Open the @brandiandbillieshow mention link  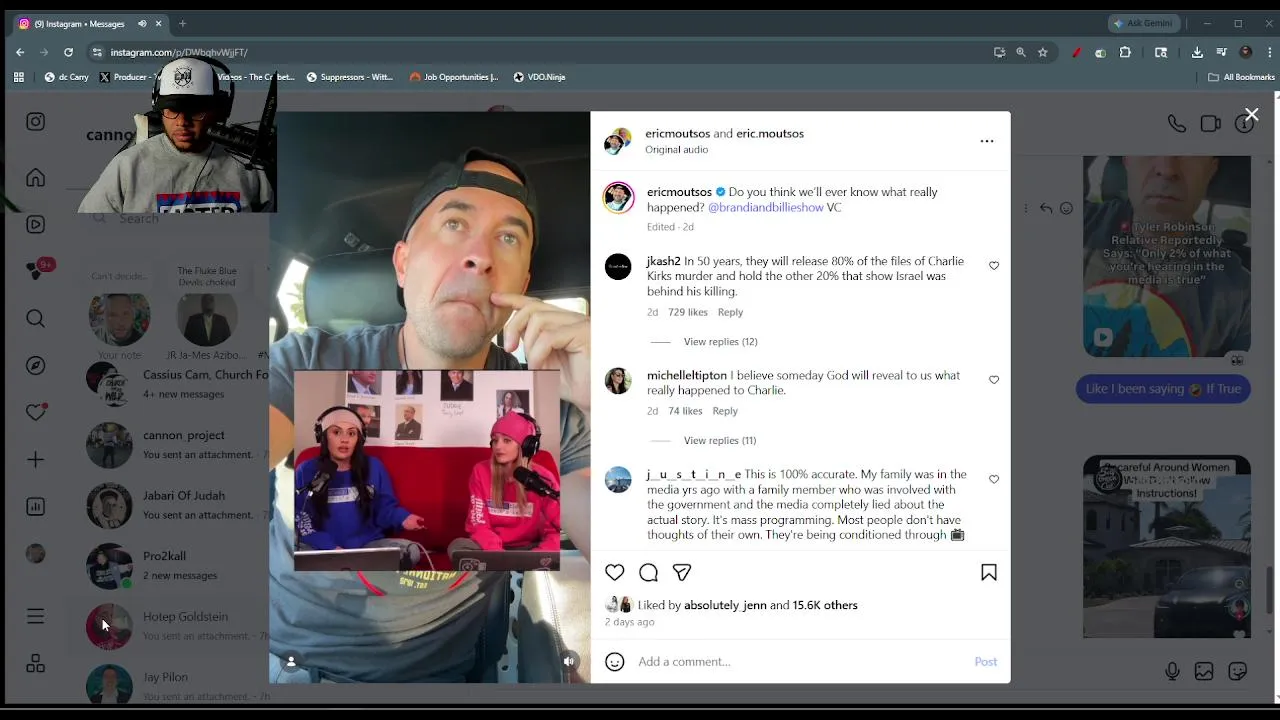[766, 207]
